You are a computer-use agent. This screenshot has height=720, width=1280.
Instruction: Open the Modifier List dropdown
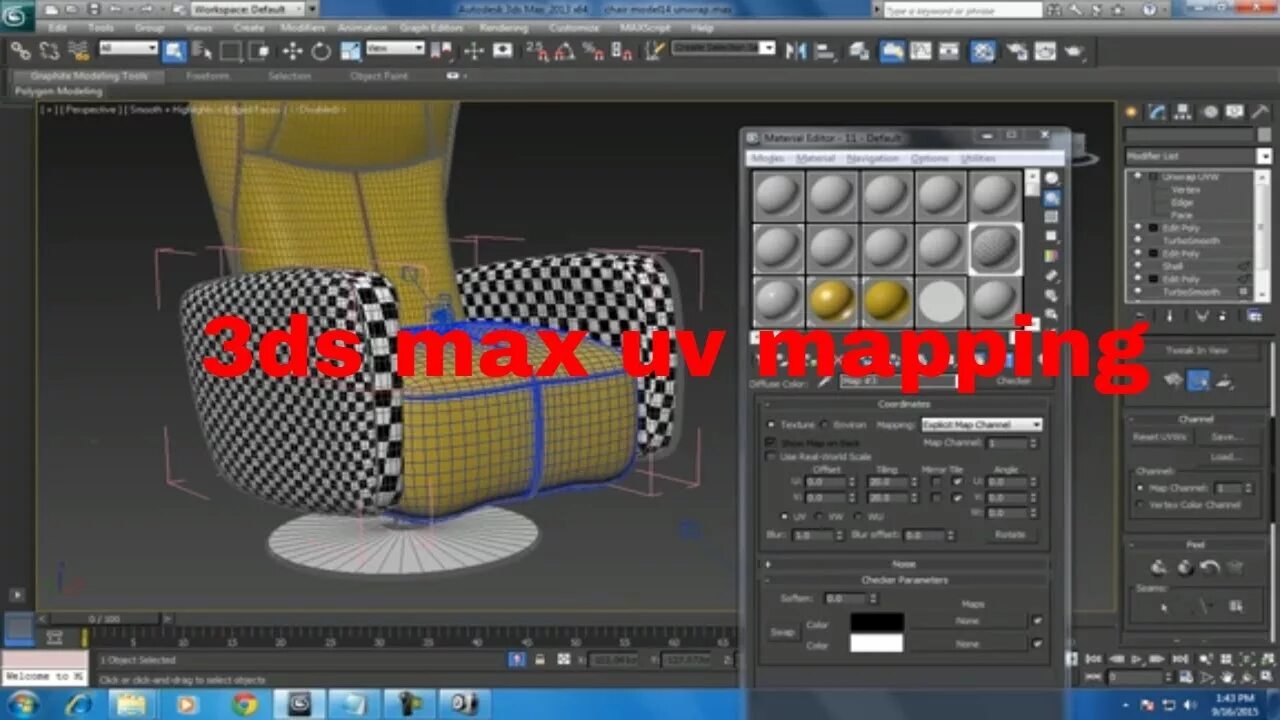[x=1197, y=156]
